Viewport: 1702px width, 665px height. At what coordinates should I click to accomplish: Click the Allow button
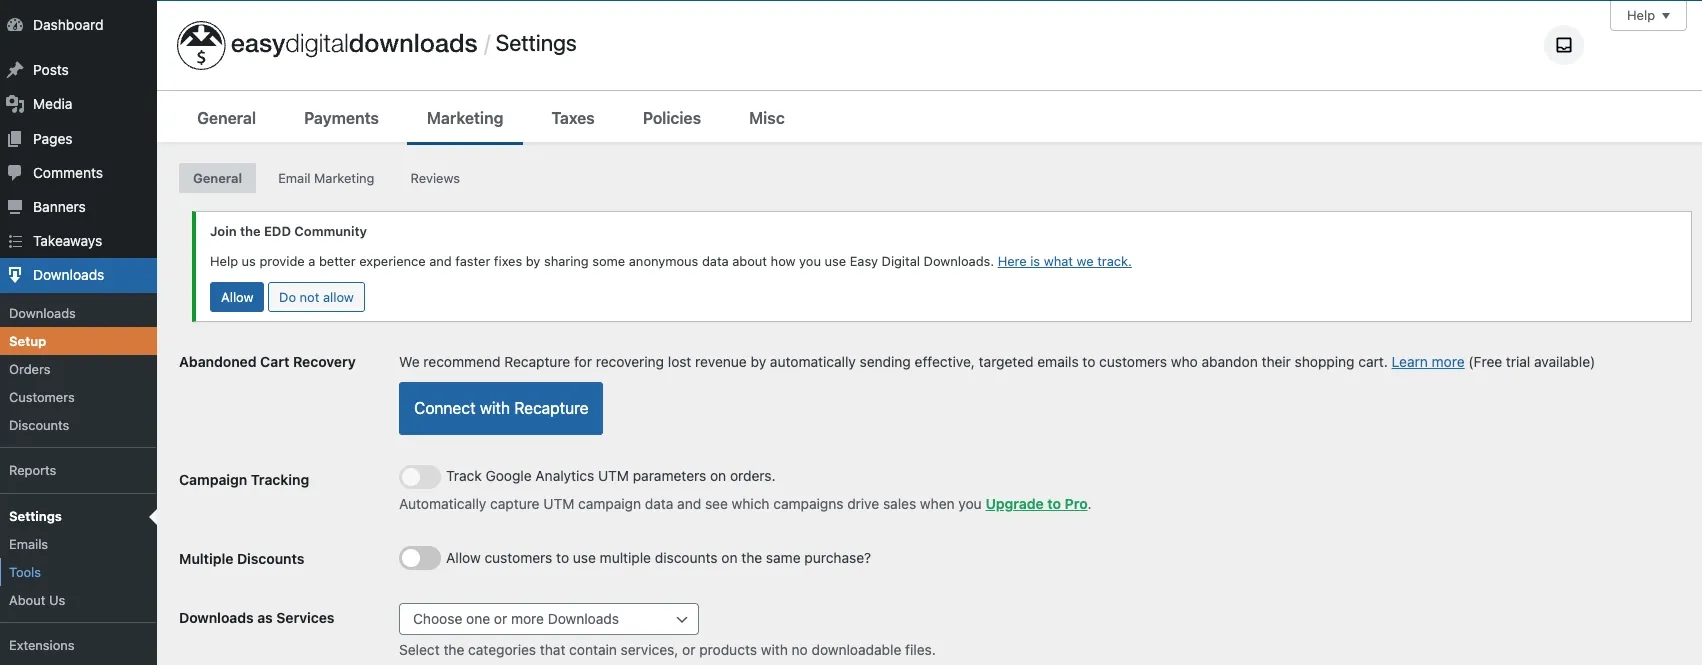tap(237, 297)
